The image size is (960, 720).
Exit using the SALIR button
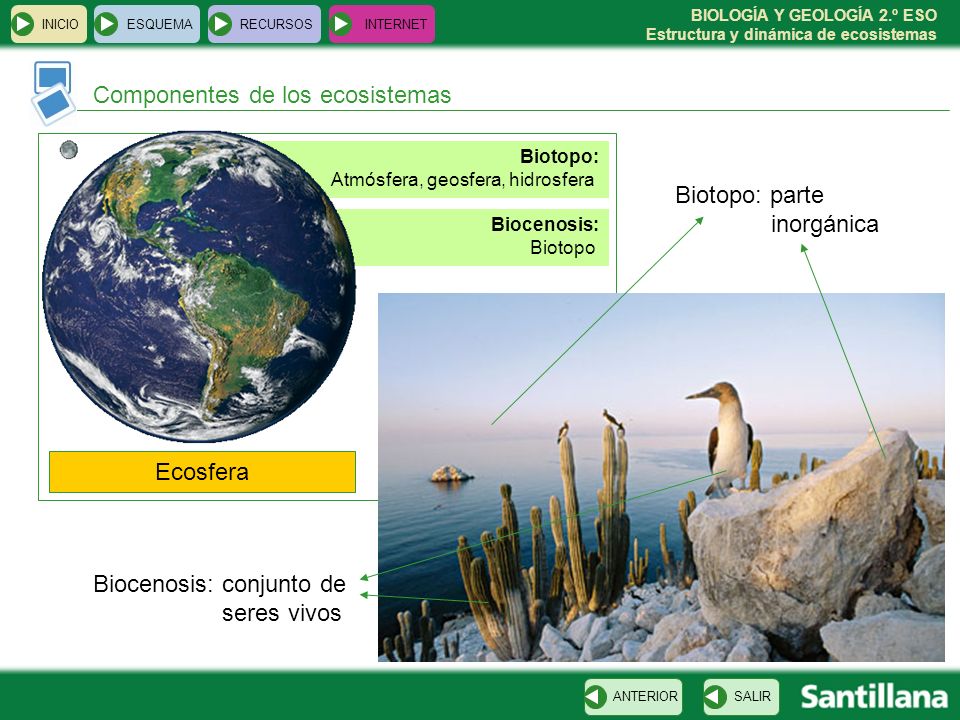tap(741, 697)
